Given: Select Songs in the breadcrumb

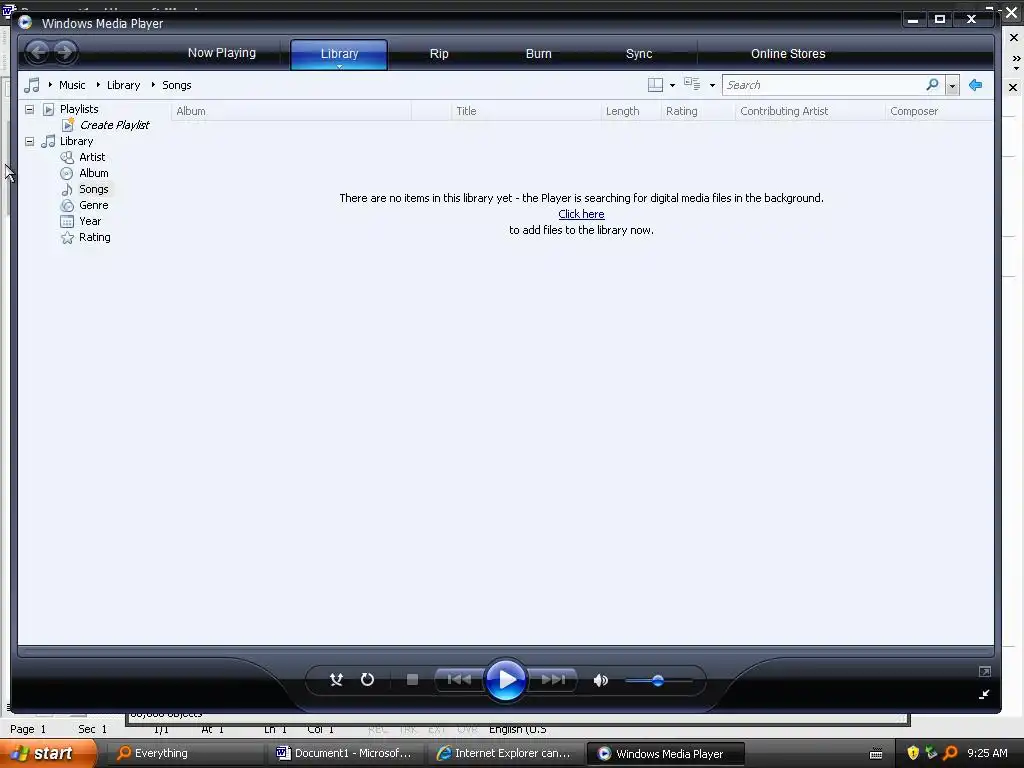Looking at the screenshot, I should (x=176, y=85).
